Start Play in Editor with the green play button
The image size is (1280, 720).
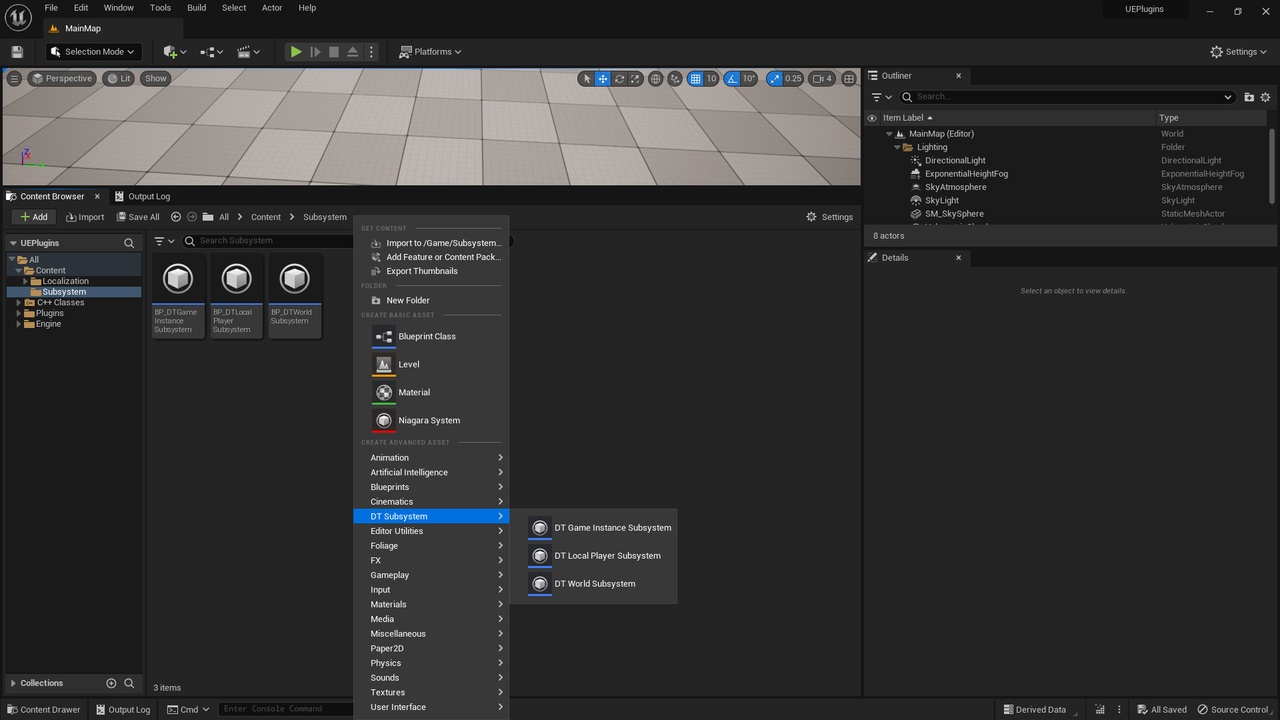[296, 52]
